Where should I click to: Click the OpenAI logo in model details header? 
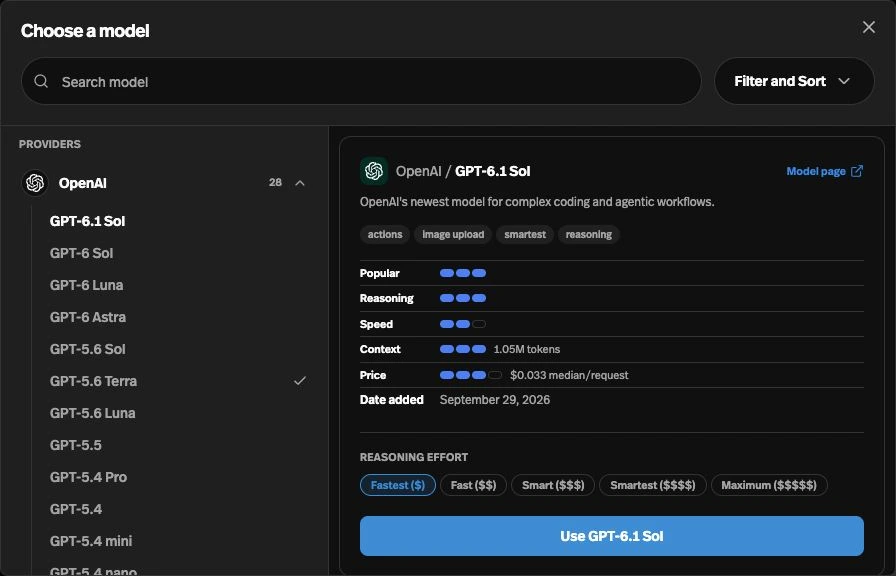coord(374,171)
